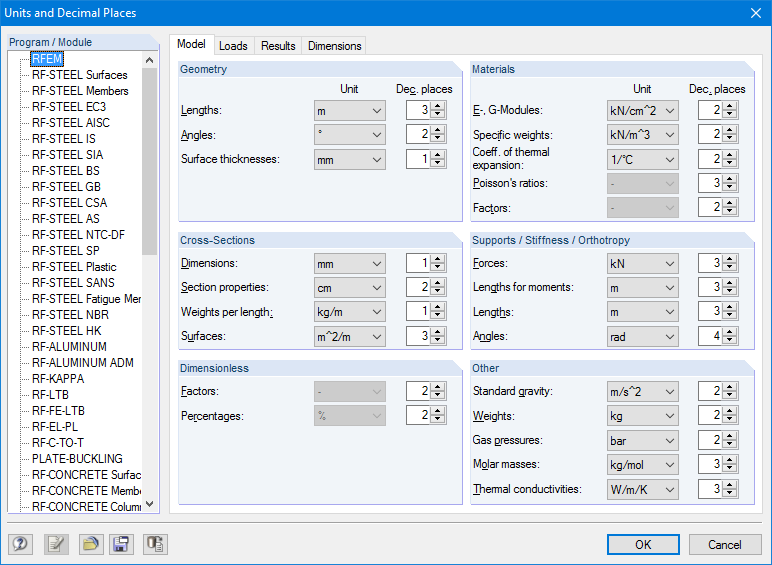Screen dimensions: 772x565
Task: Increase Lengths decimal places in Geometry
Action: [x=438, y=106]
